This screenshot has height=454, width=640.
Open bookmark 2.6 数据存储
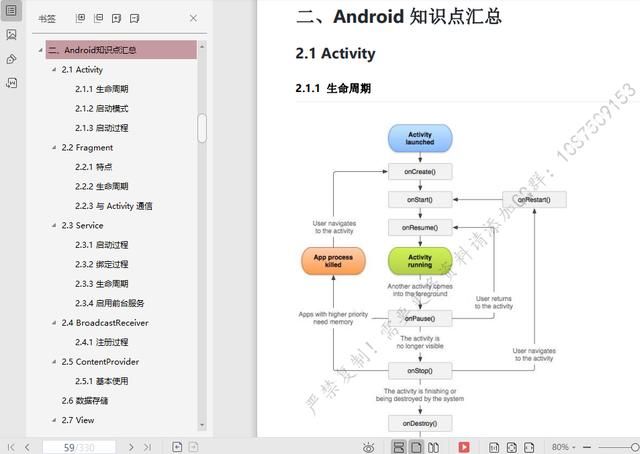85,401
